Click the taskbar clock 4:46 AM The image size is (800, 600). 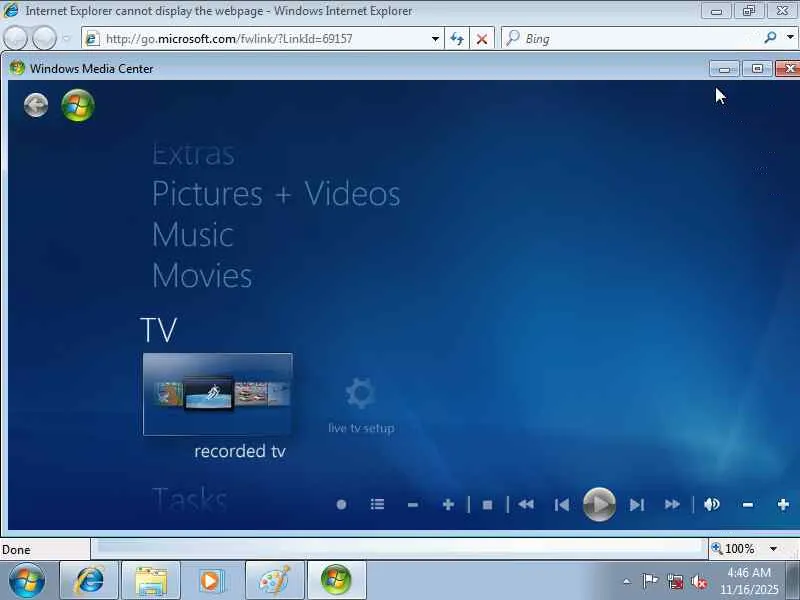(x=749, y=572)
